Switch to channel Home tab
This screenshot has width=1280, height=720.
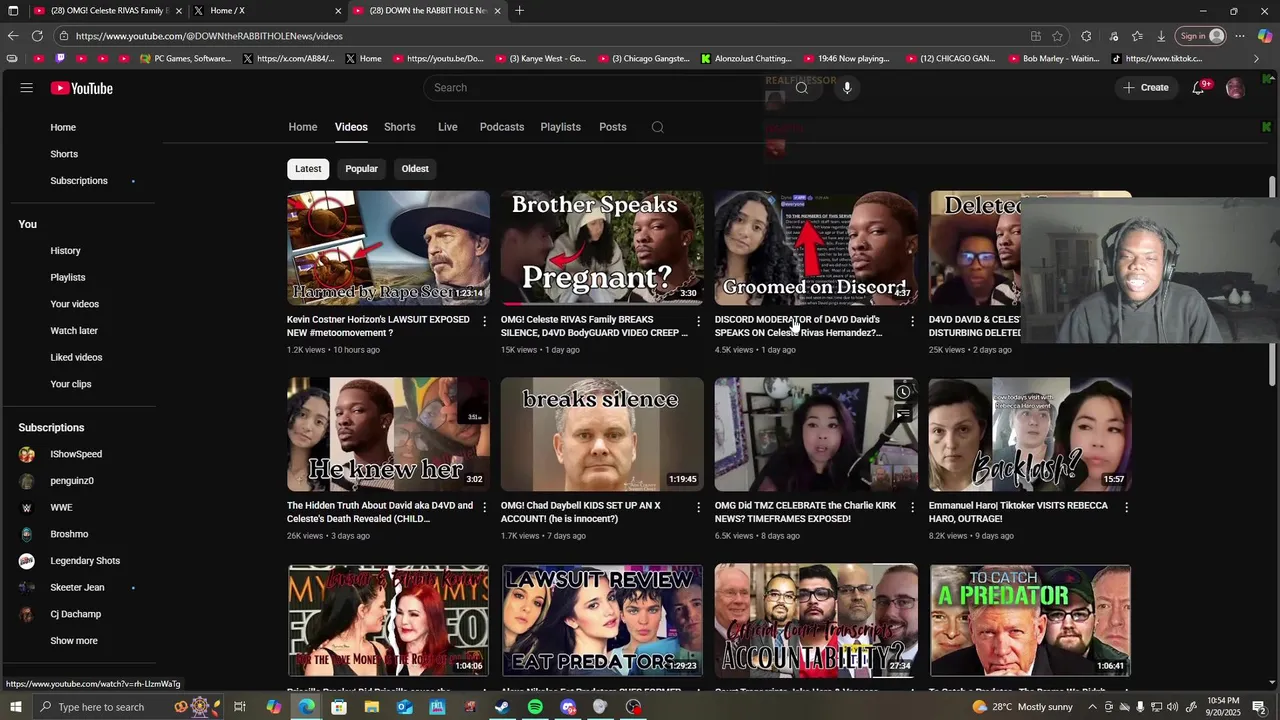coord(303,127)
